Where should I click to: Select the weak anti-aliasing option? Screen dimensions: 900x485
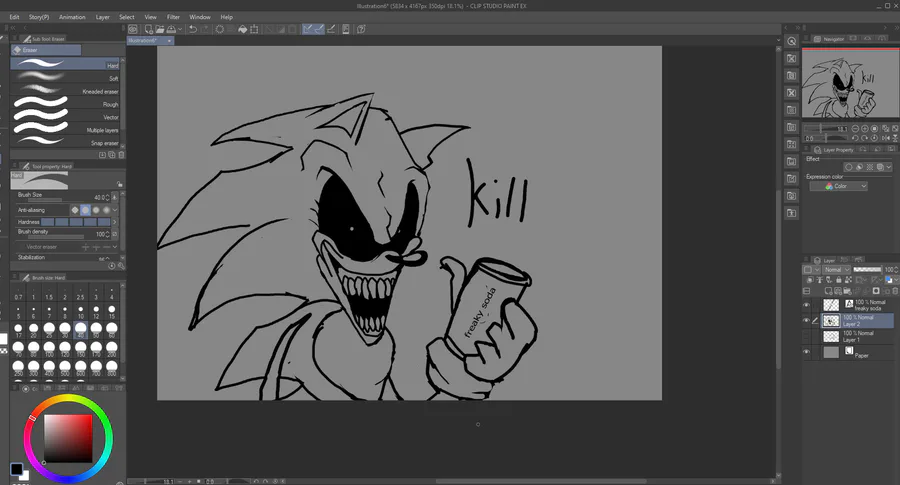(86, 210)
